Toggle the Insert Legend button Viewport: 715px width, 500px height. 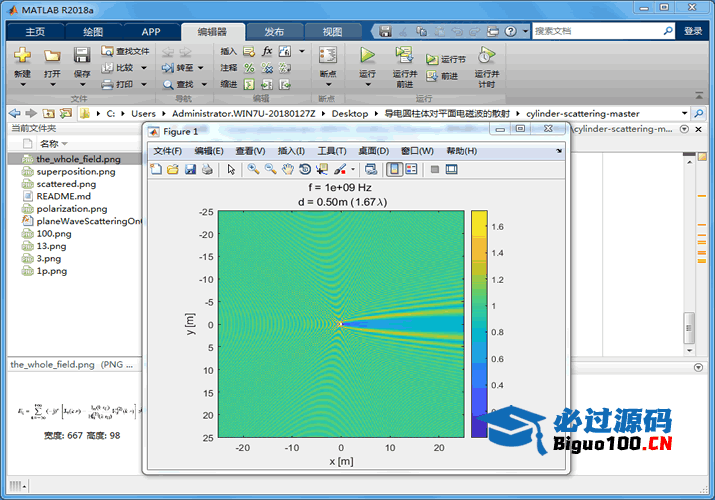coord(411,170)
